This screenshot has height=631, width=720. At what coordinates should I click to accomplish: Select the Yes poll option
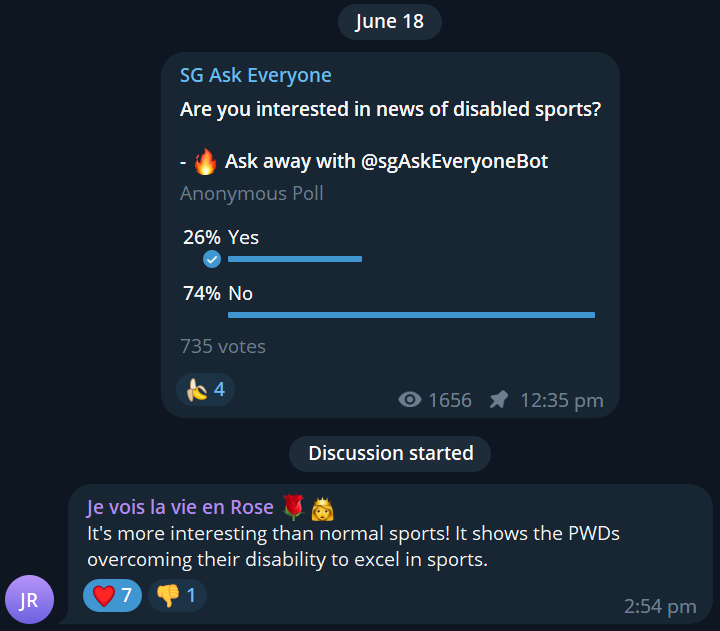pyautogui.click(x=388, y=248)
